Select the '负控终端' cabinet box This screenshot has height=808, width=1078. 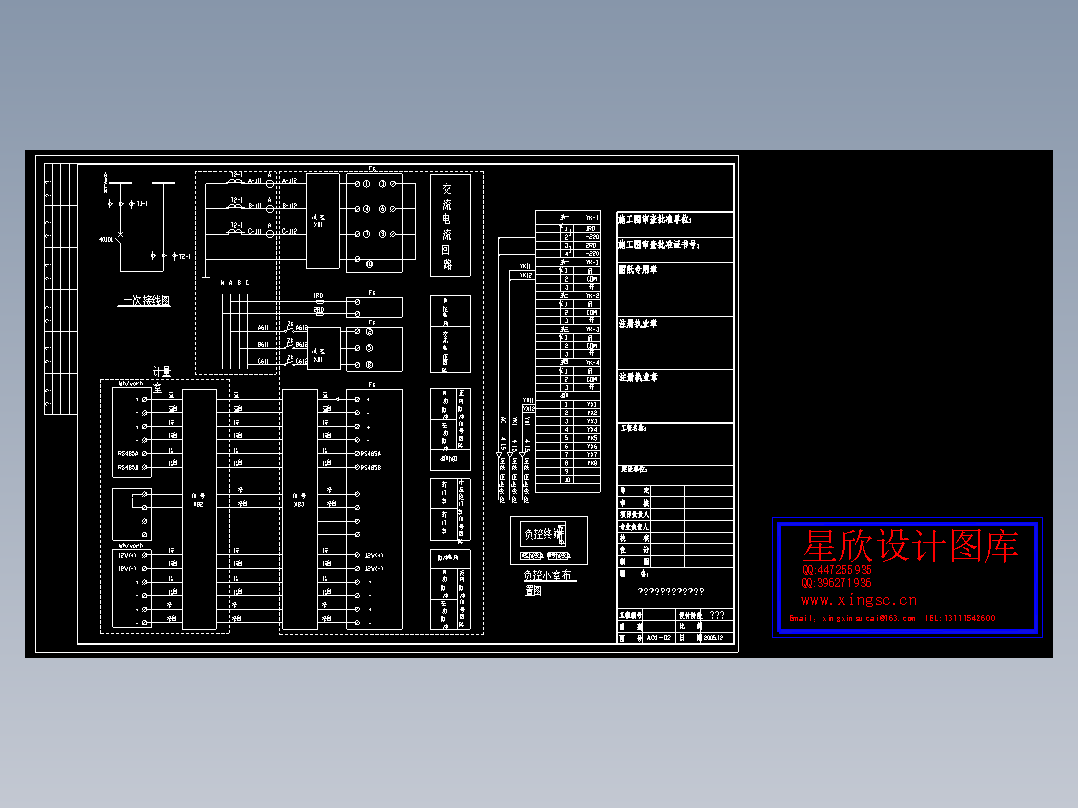click(543, 534)
